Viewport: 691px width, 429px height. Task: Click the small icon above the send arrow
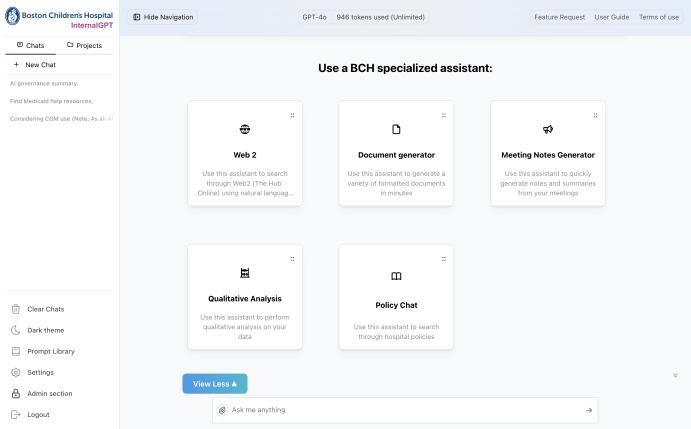[x=675, y=376]
